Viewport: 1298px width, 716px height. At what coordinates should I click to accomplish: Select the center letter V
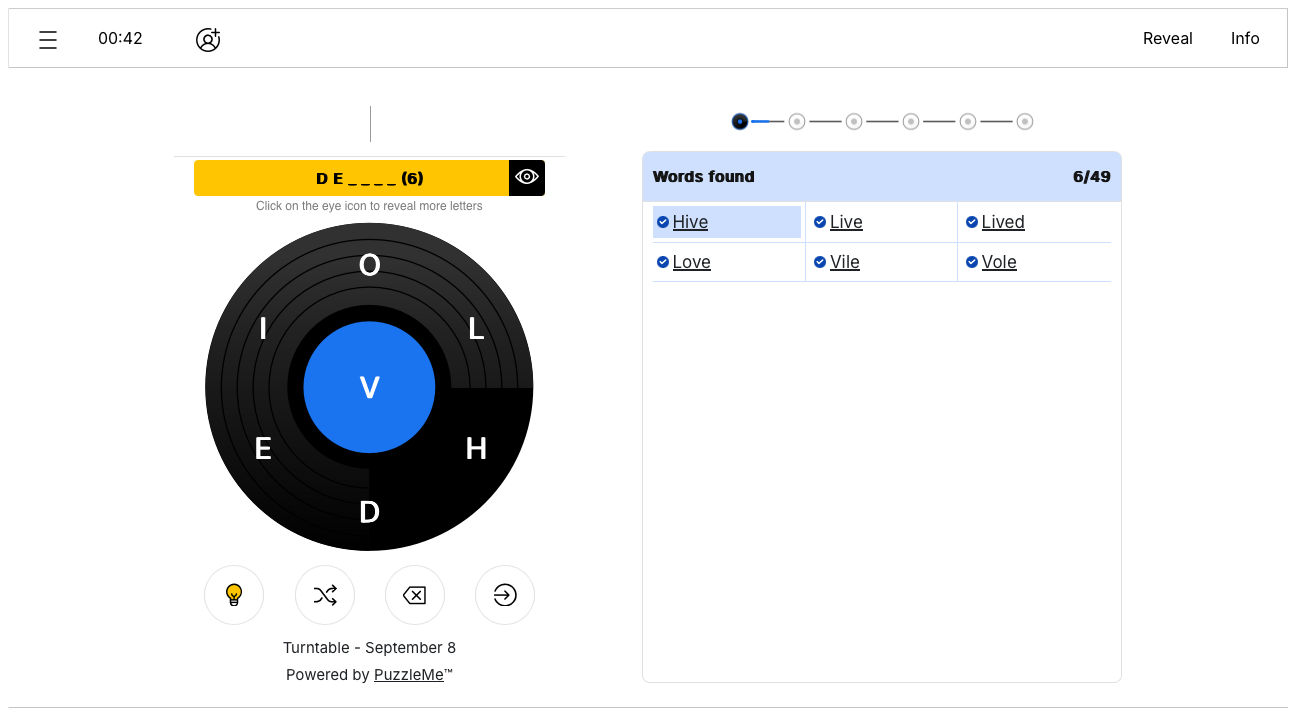point(369,387)
